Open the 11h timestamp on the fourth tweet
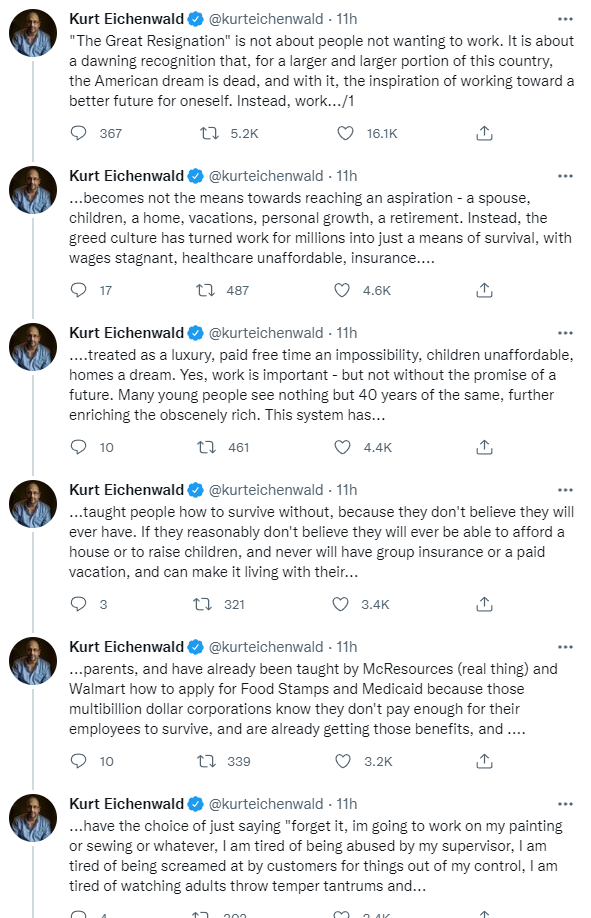Viewport: 591px width, 918px height. (x=347, y=490)
